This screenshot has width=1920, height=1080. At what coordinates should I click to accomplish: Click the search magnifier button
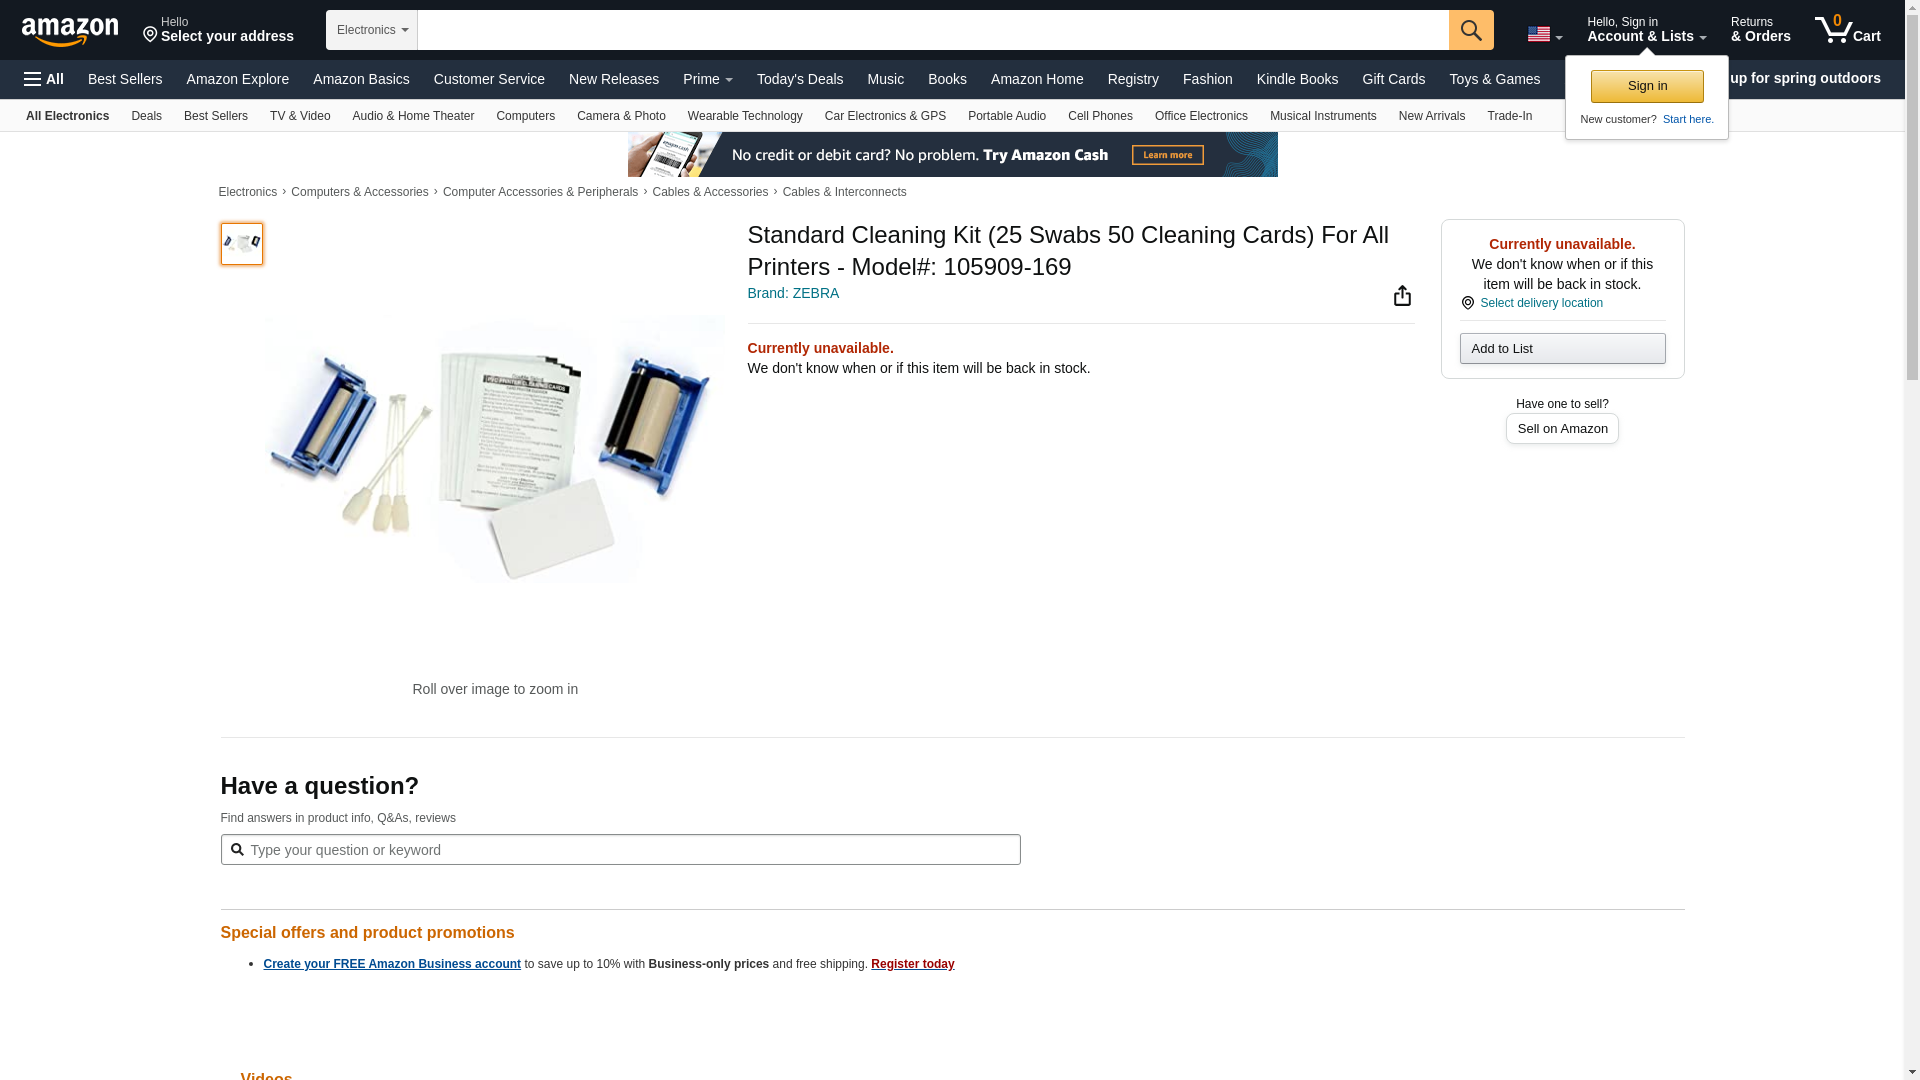[x=1471, y=30]
